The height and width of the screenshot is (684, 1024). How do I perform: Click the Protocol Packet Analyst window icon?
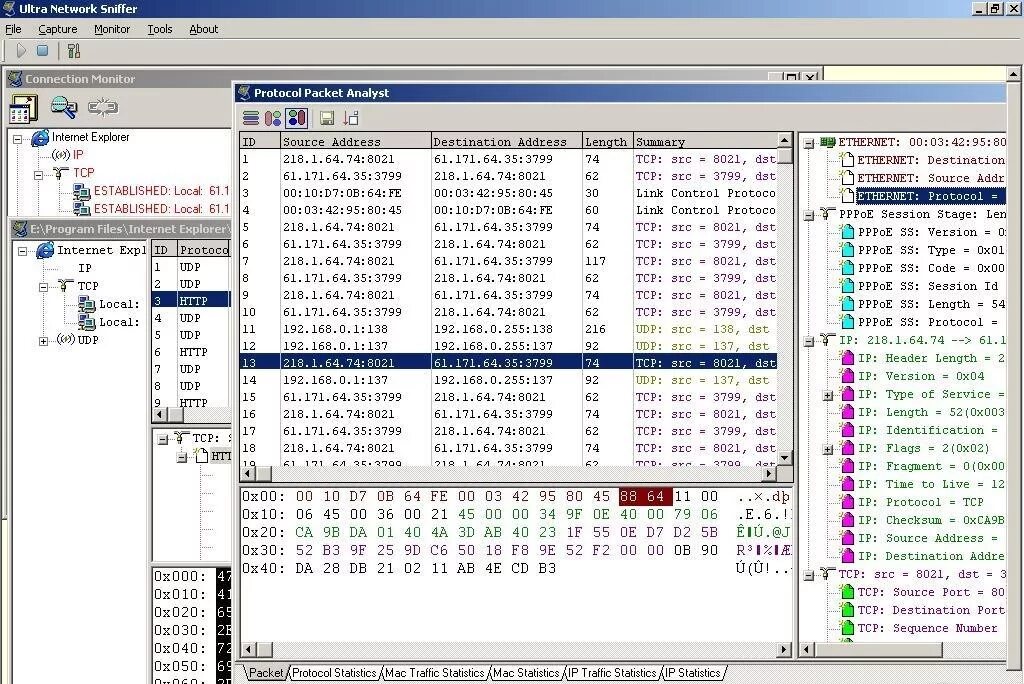(244, 93)
